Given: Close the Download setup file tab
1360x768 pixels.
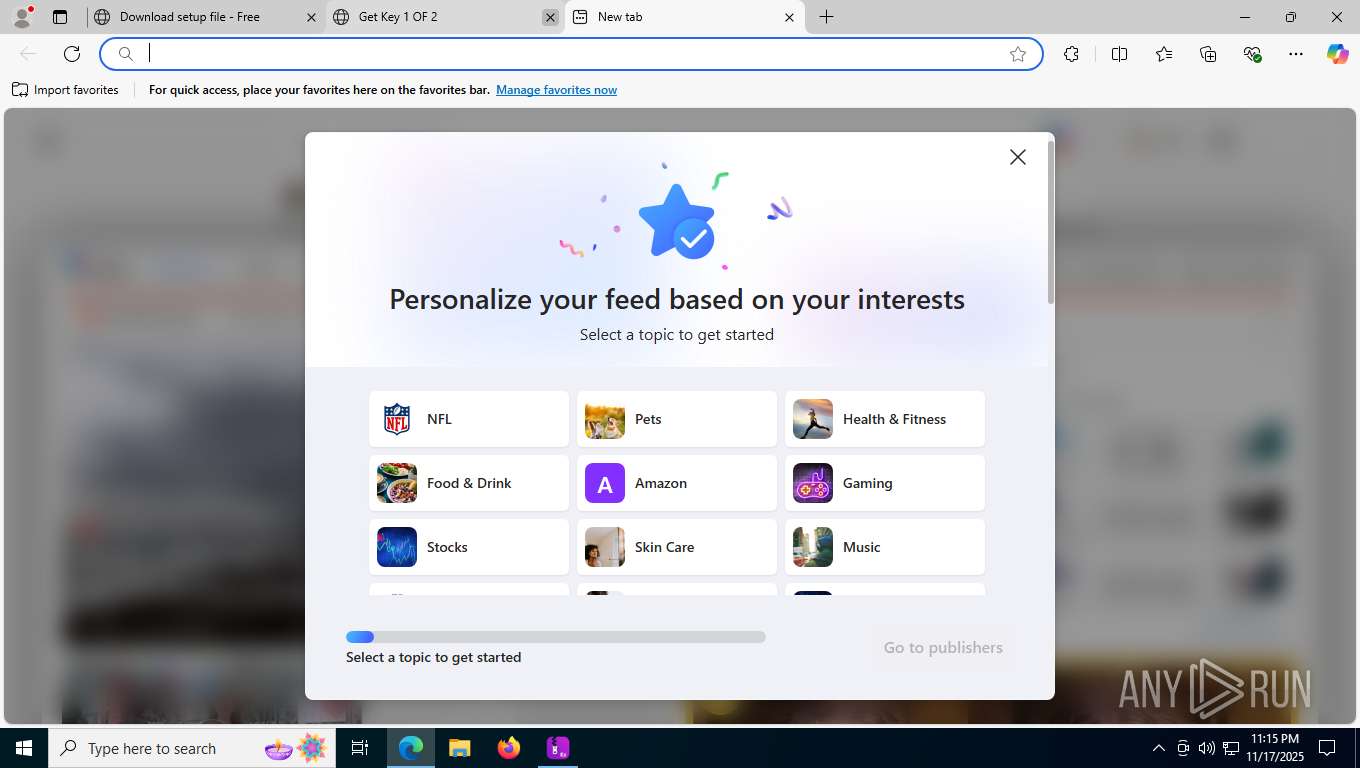Looking at the screenshot, I should (x=311, y=17).
